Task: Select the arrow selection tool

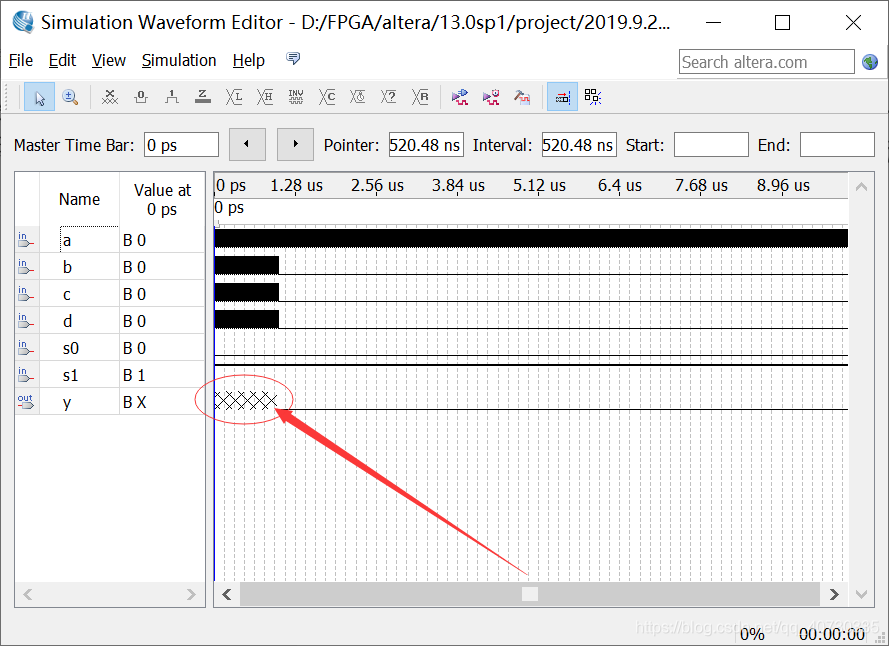Action: click(39, 98)
